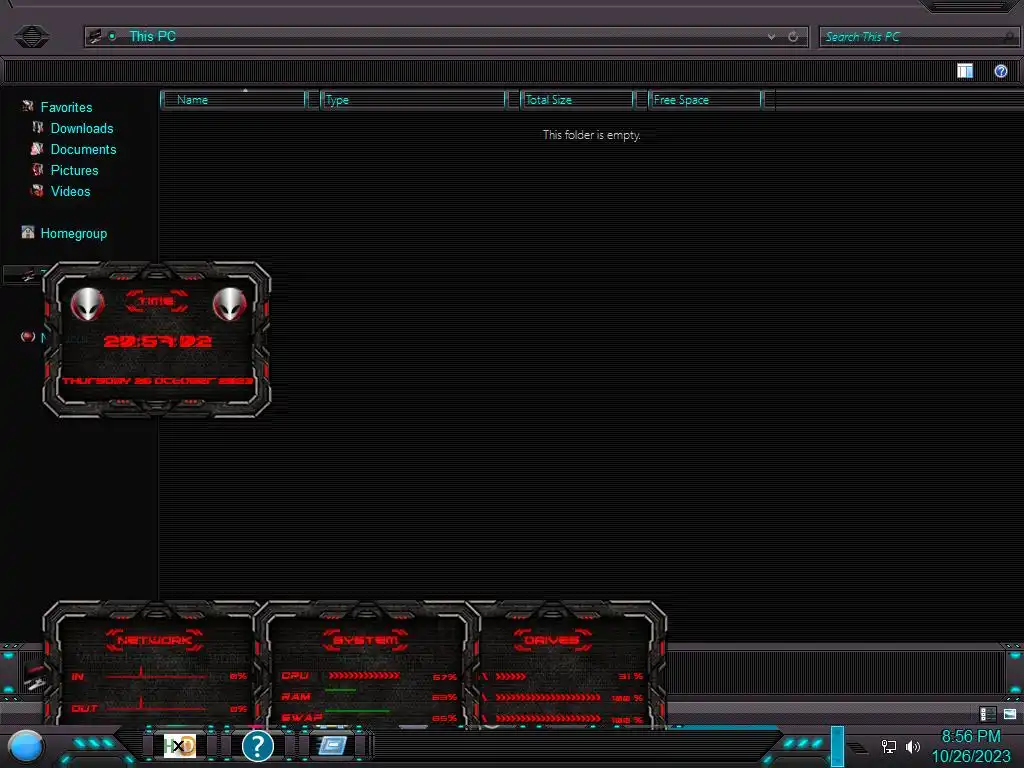Click the NETWORK widget title
The image size is (1024, 768).
tap(154, 640)
